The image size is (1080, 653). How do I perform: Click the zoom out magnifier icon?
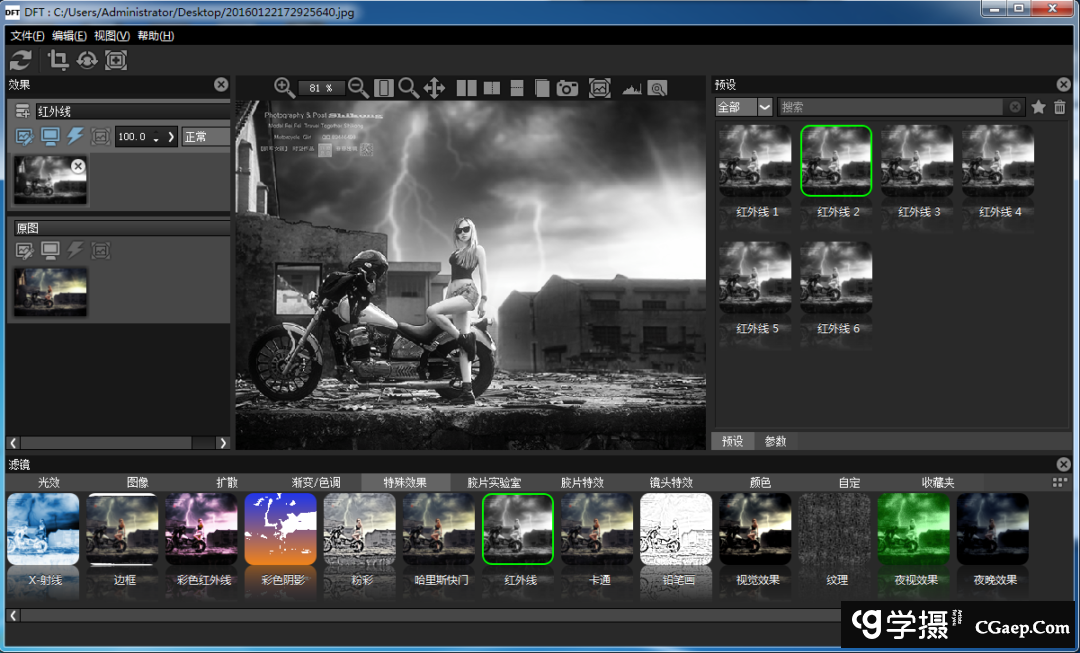358,88
